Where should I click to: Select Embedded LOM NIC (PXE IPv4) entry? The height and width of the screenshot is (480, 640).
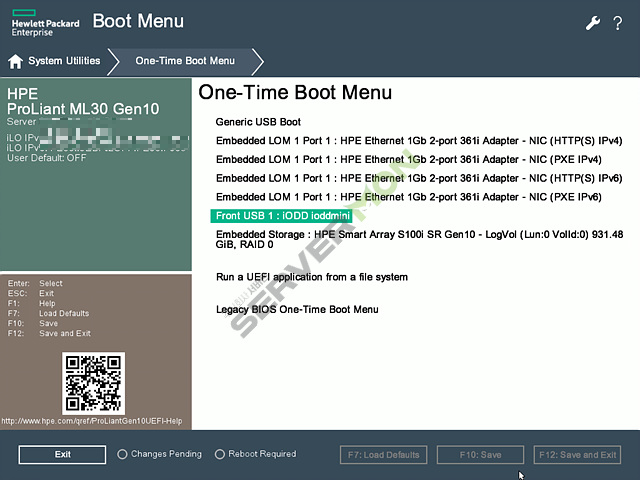[409, 160]
